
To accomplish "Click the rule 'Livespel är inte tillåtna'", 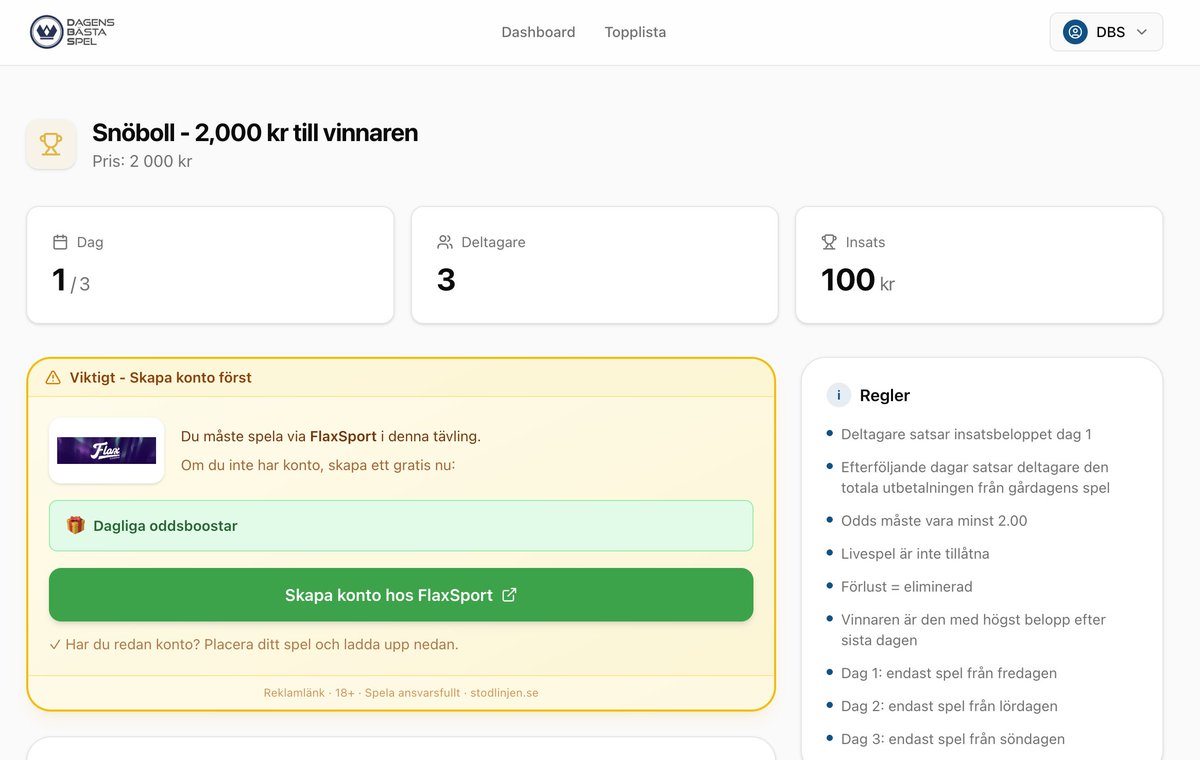I will pyautogui.click(x=915, y=554).
